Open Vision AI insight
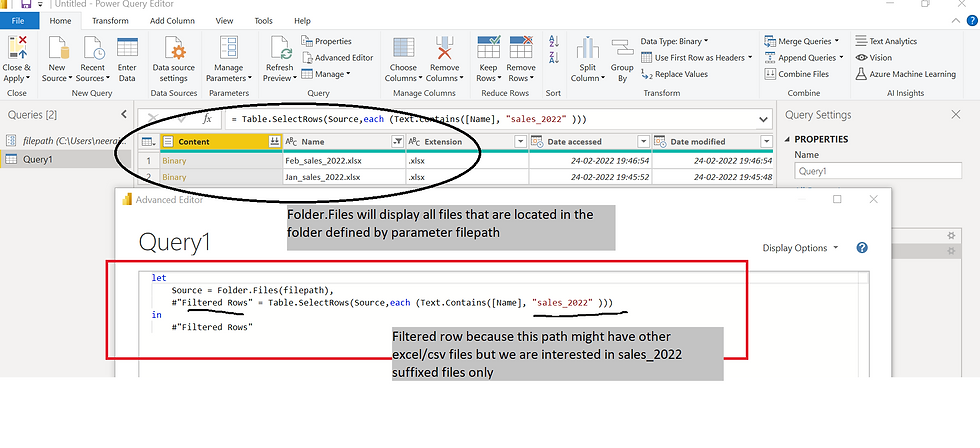The image size is (980, 448). tap(874, 57)
